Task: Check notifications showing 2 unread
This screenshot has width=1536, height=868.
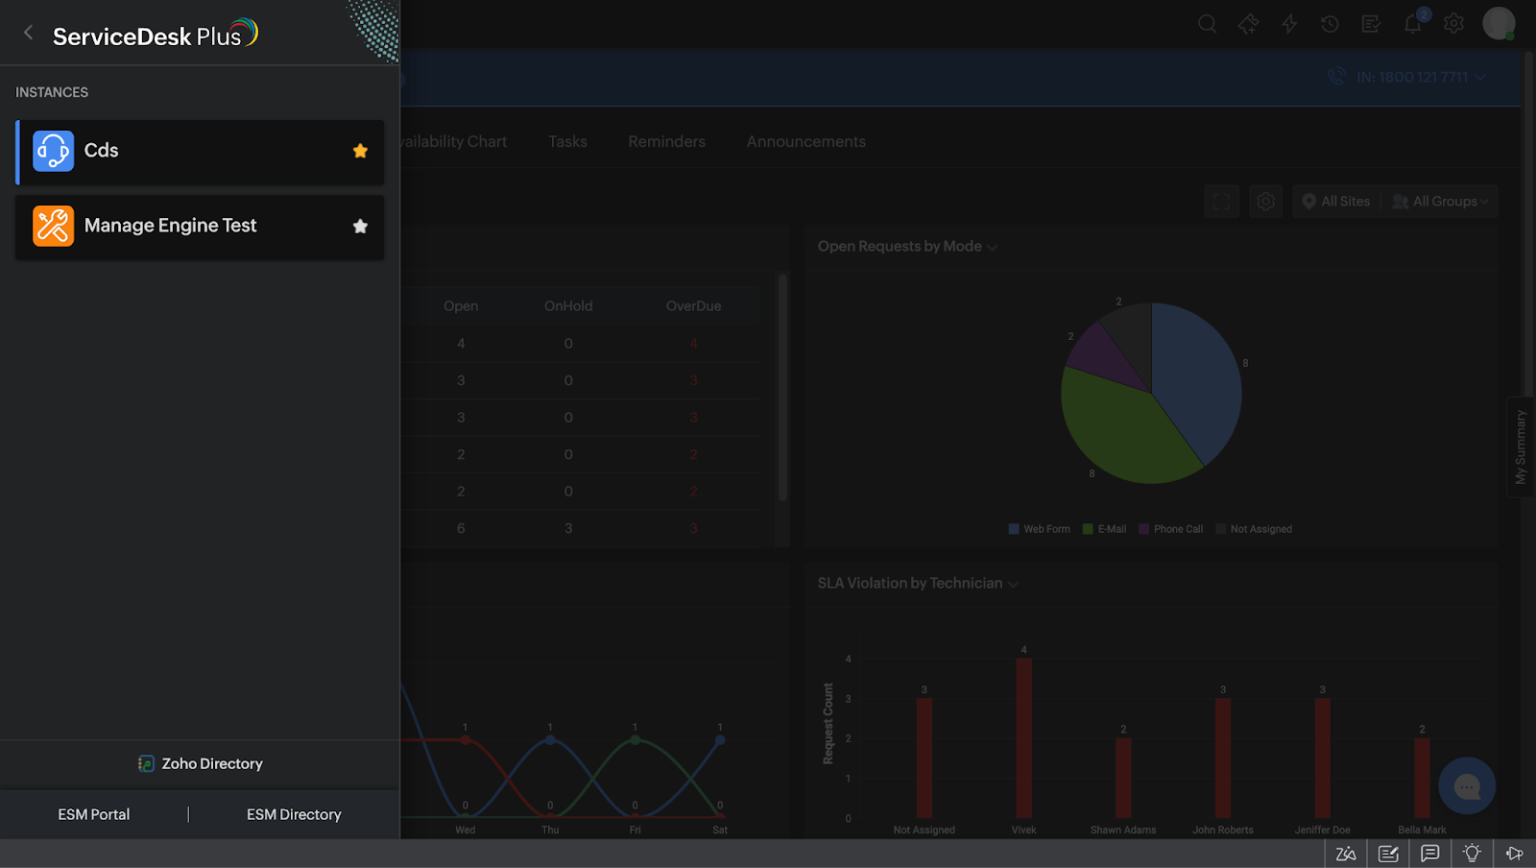Action: [1413, 23]
